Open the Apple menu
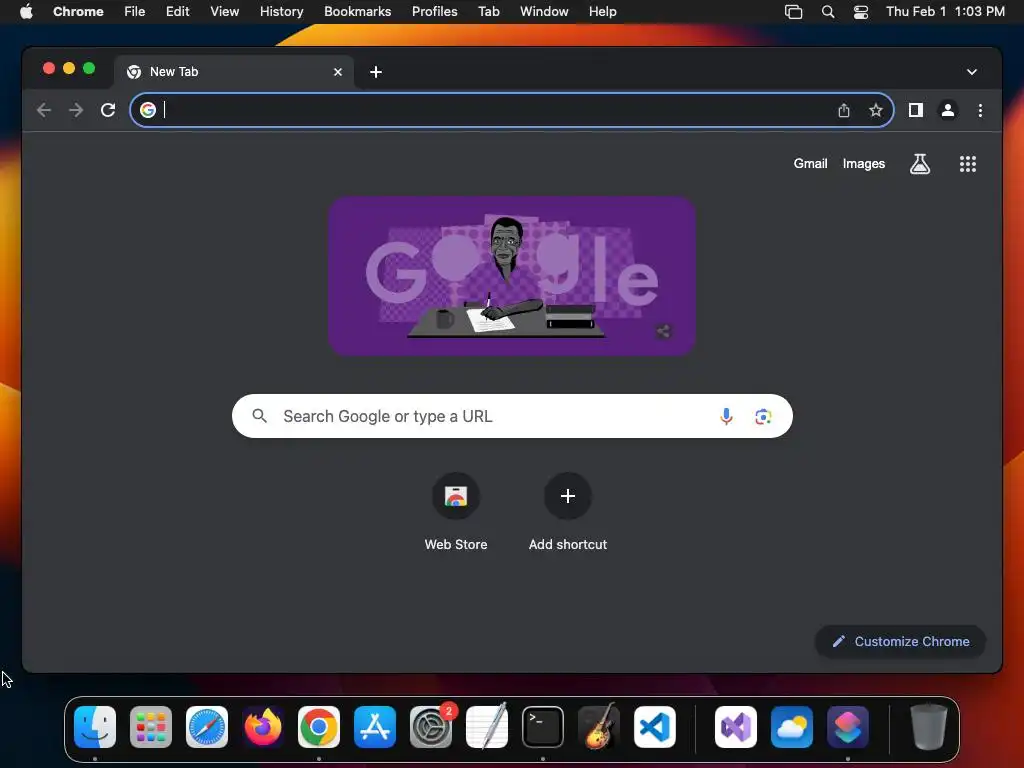The image size is (1024, 768). 26,12
